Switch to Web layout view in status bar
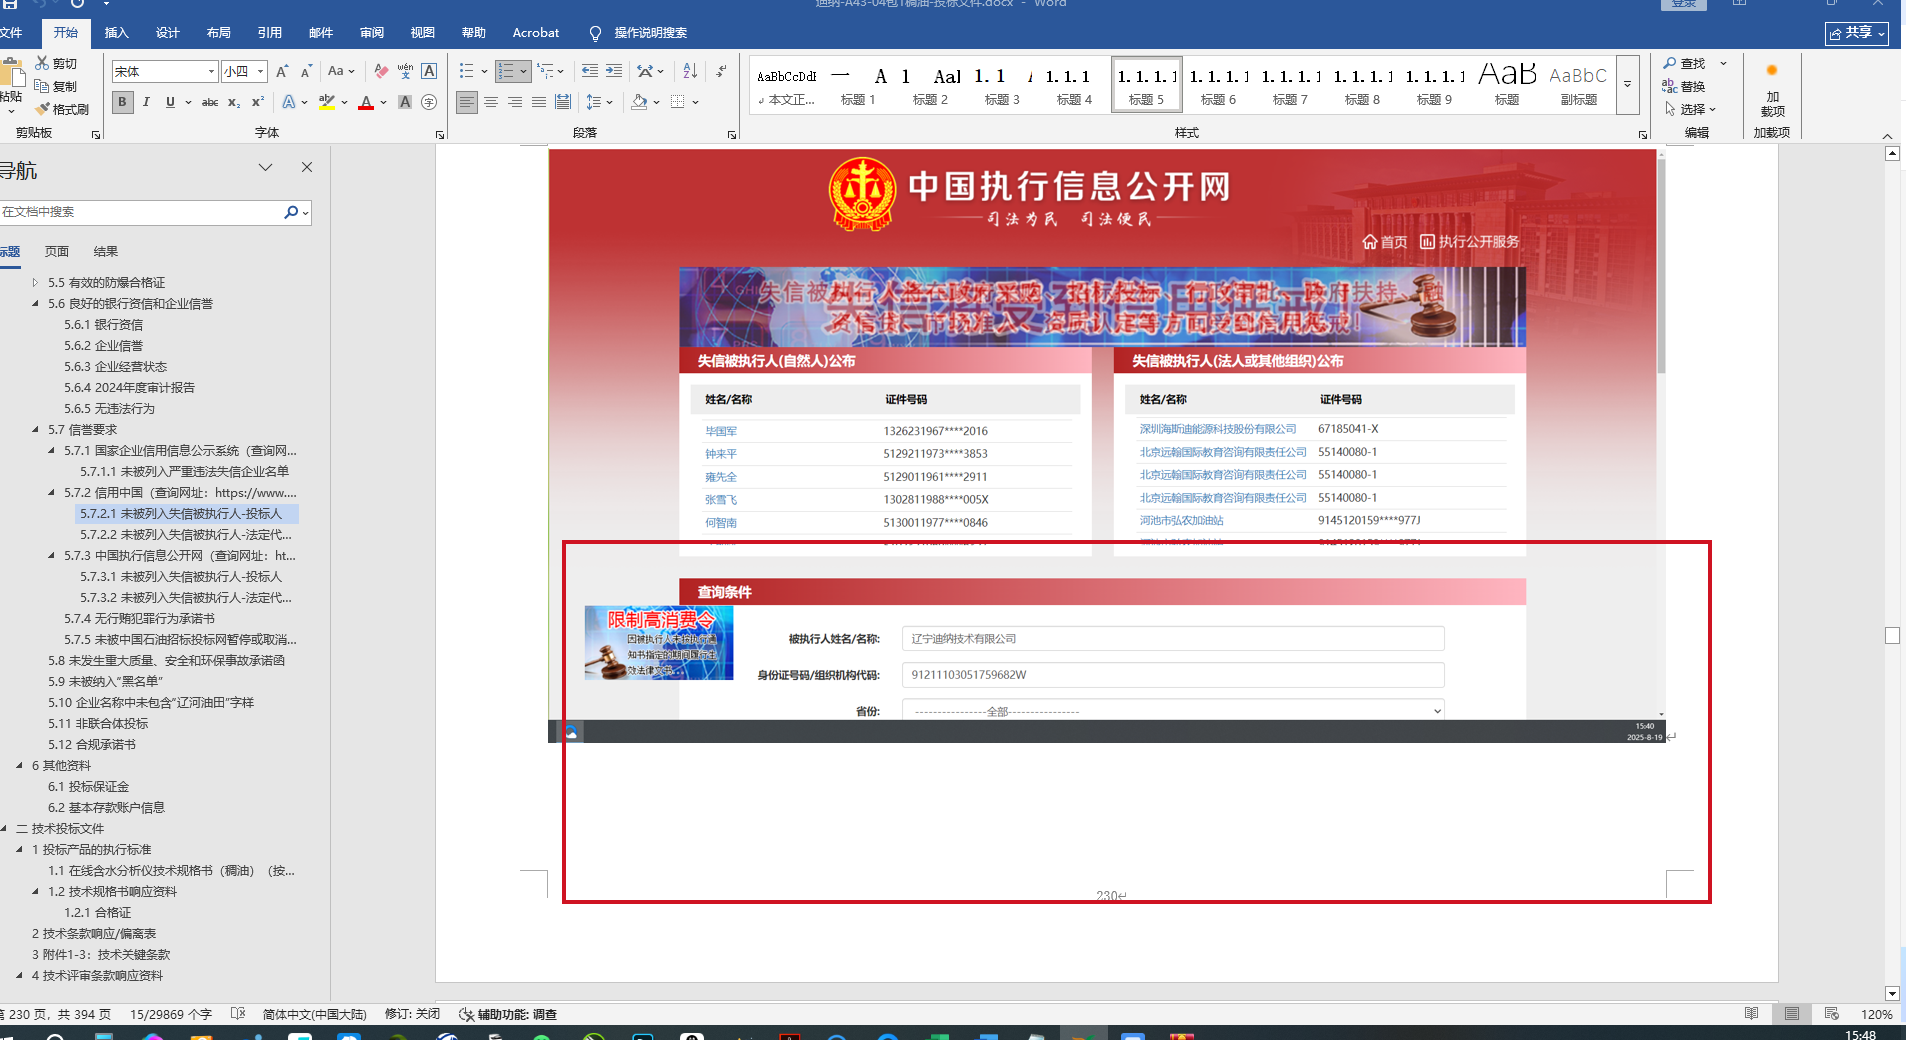The height and width of the screenshot is (1040, 1906). (x=1832, y=1014)
